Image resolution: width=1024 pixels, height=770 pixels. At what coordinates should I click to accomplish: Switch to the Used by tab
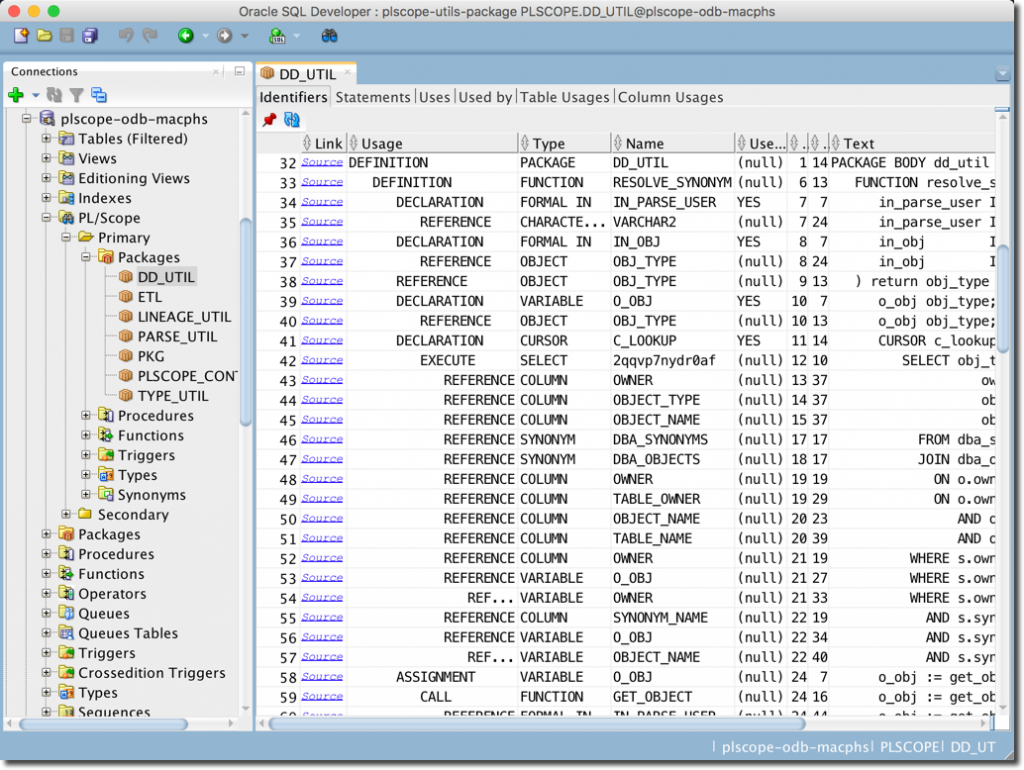pyautogui.click(x=485, y=97)
